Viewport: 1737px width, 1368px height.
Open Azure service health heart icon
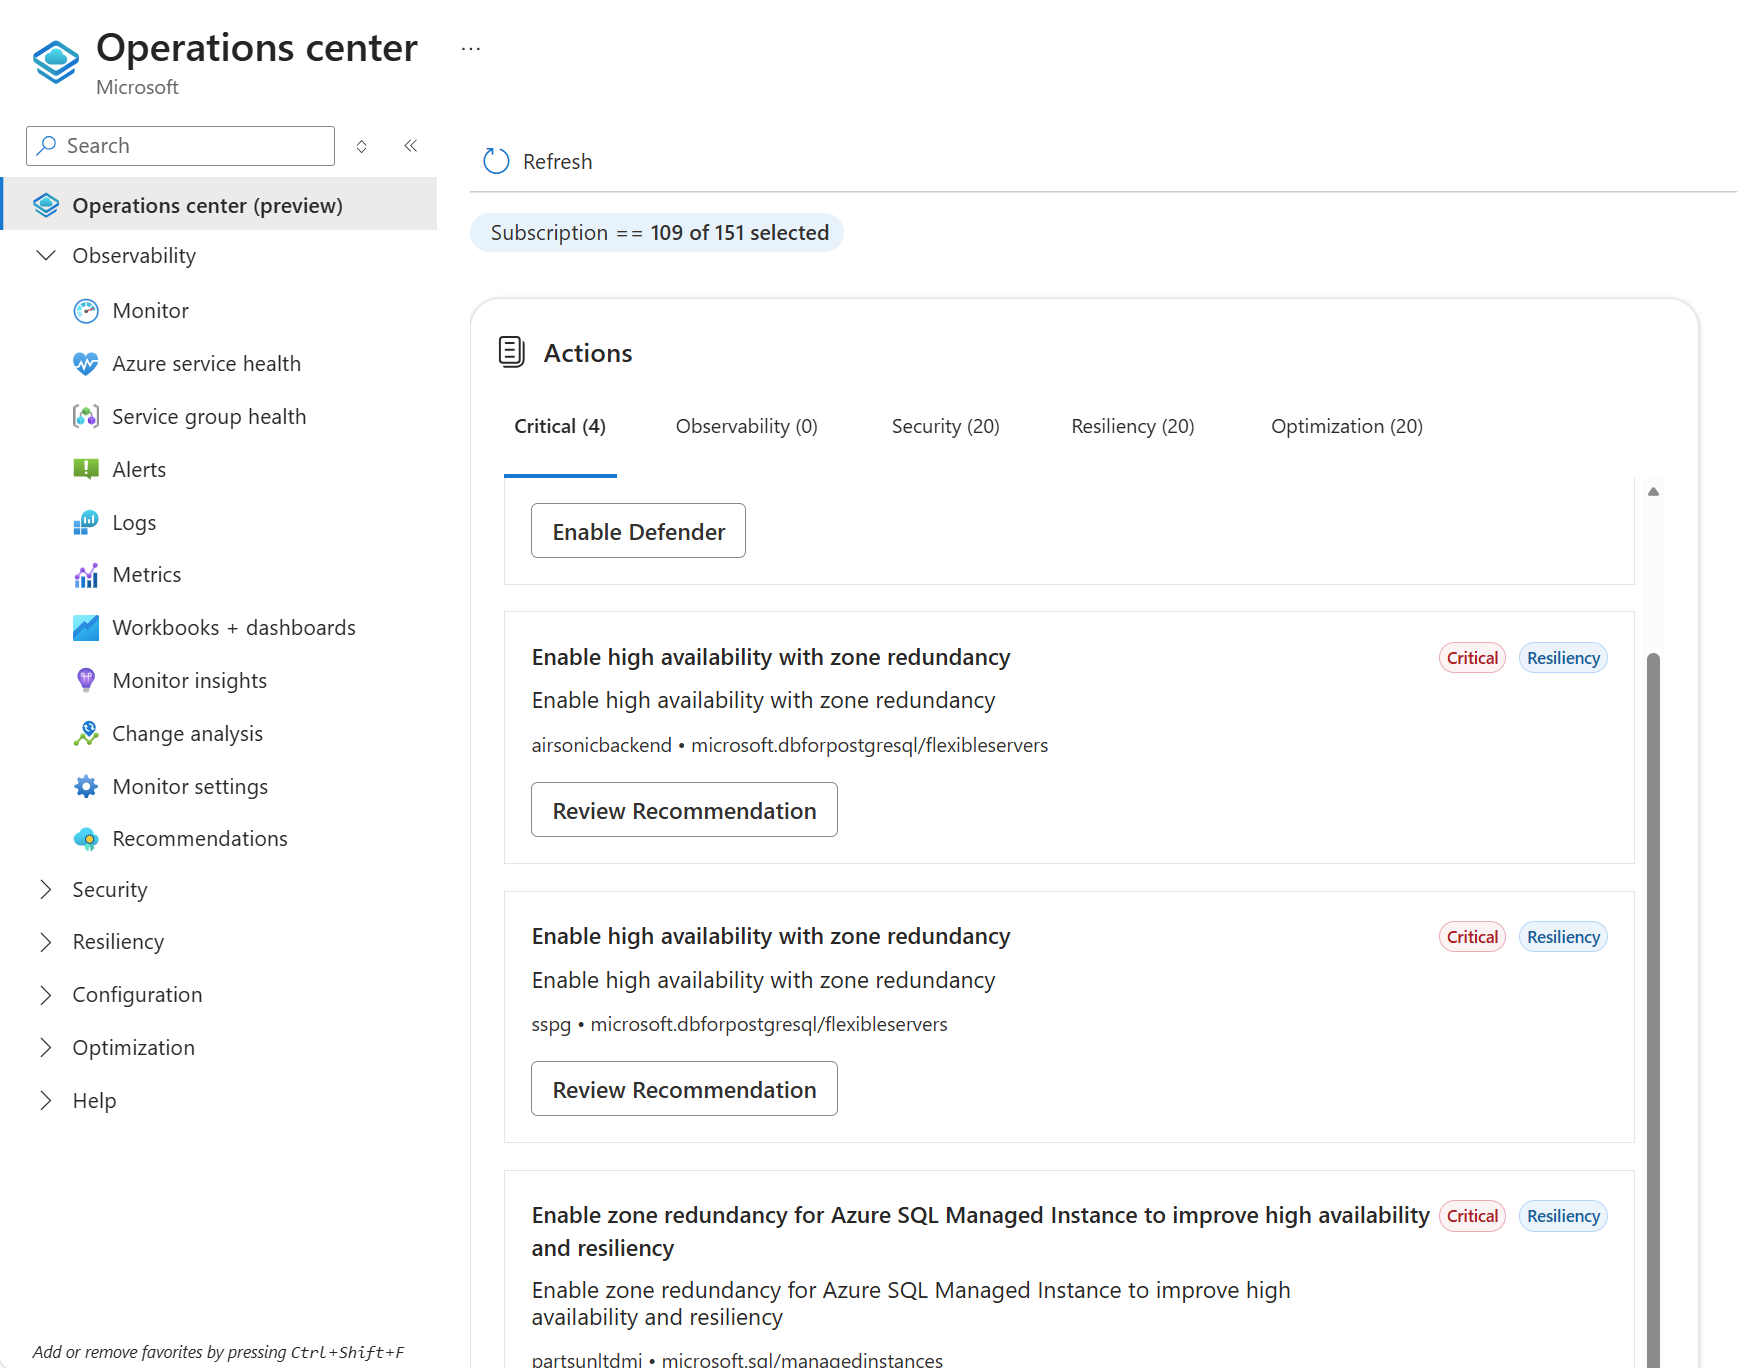click(x=86, y=364)
